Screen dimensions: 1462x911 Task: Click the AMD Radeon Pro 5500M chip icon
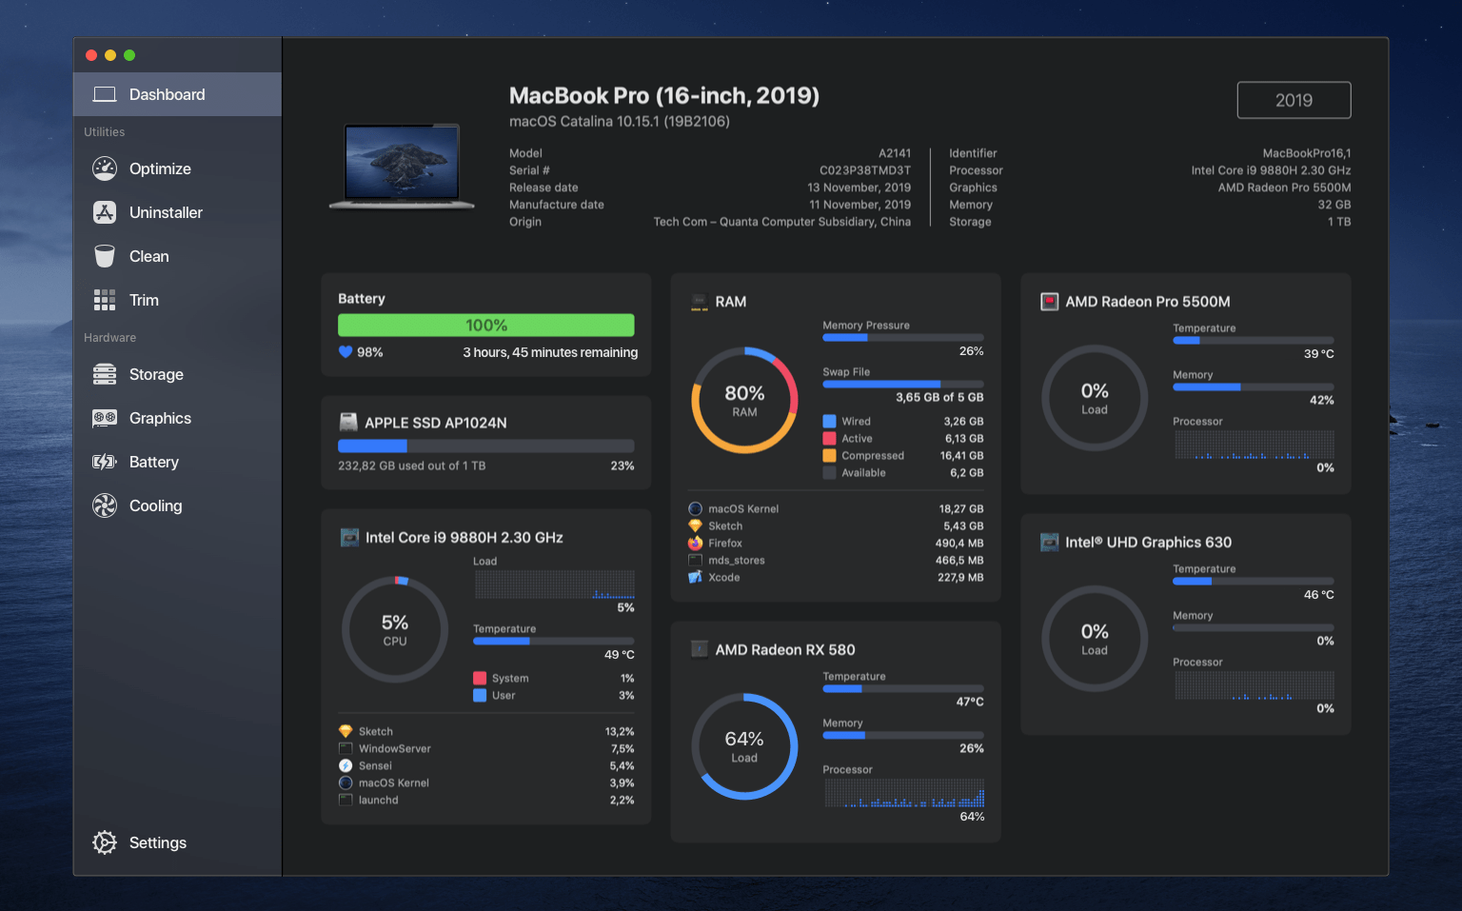click(1049, 302)
